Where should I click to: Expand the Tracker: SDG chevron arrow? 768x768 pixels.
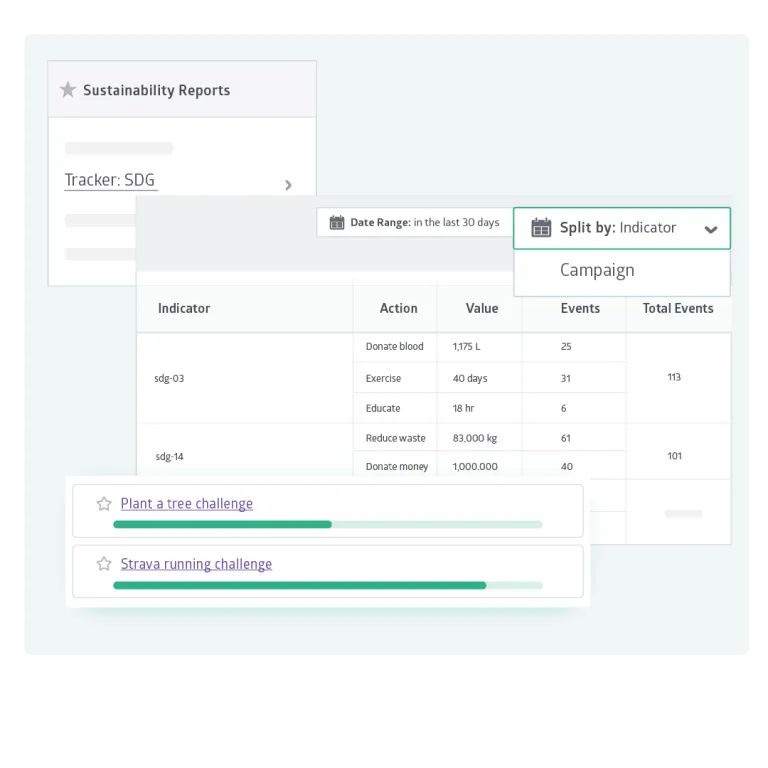(288, 185)
